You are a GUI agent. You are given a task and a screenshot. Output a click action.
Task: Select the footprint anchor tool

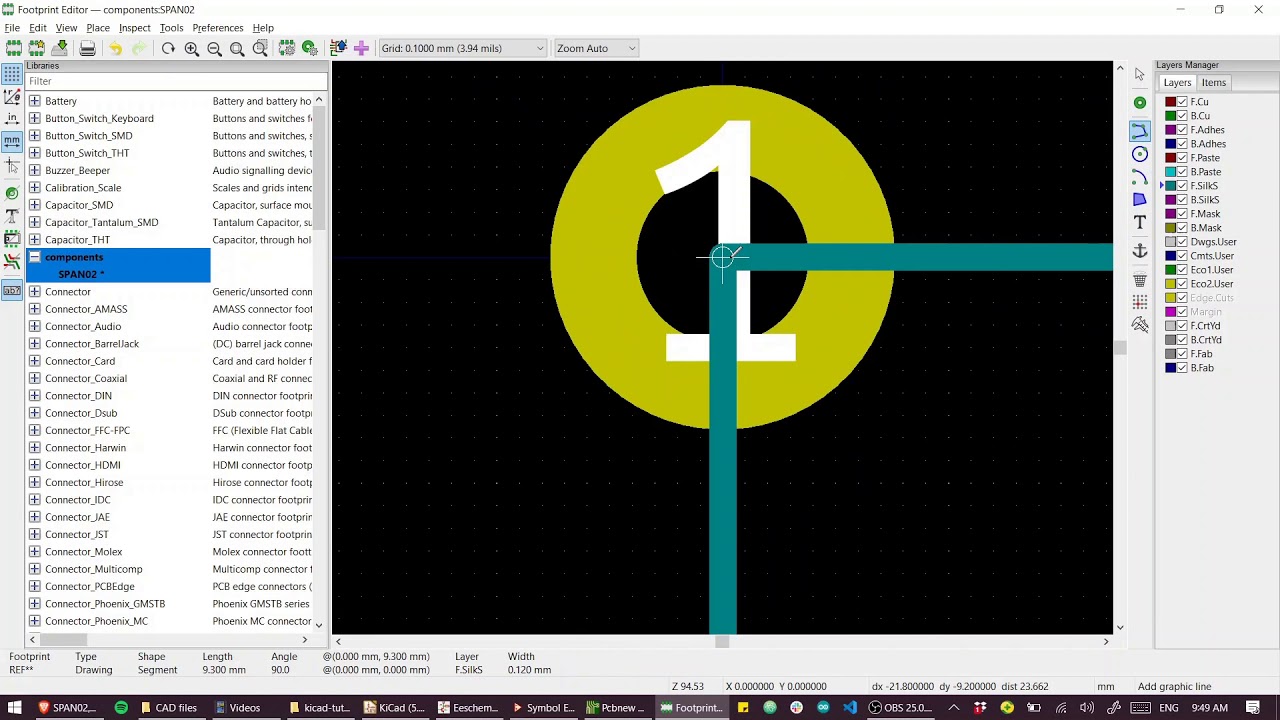(x=1140, y=251)
